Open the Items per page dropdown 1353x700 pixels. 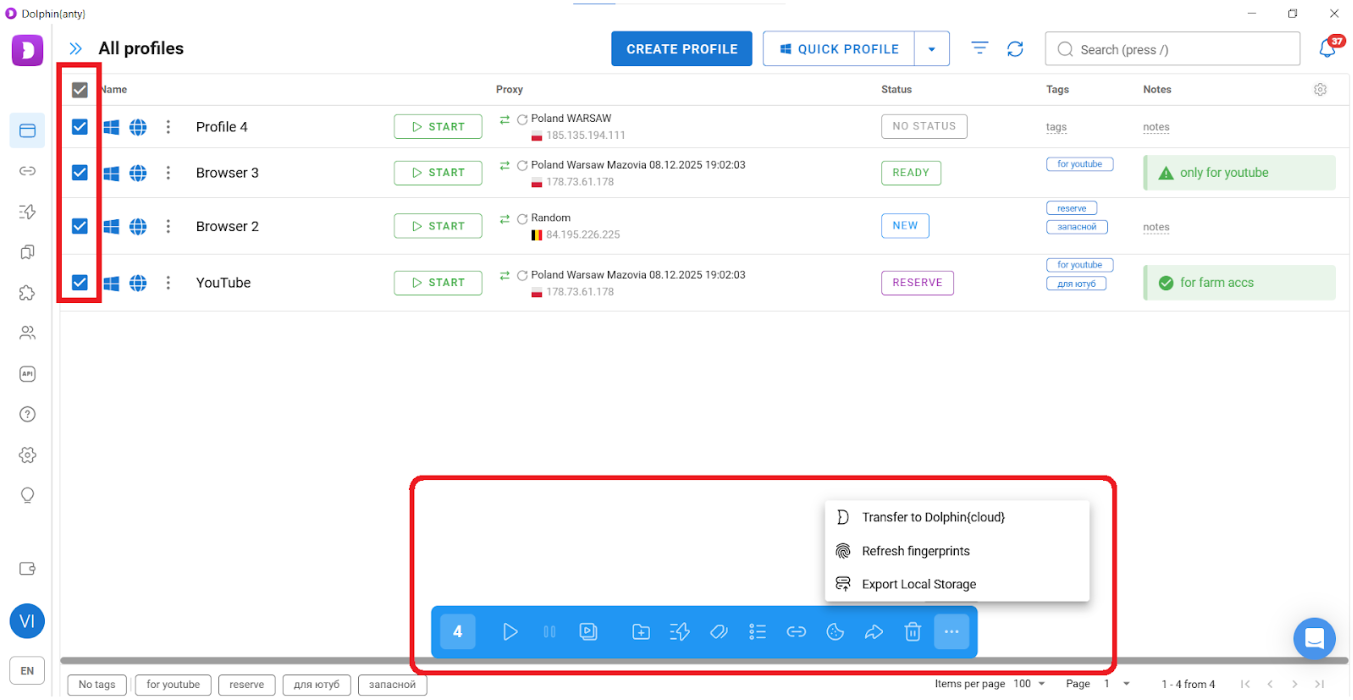pos(1029,684)
